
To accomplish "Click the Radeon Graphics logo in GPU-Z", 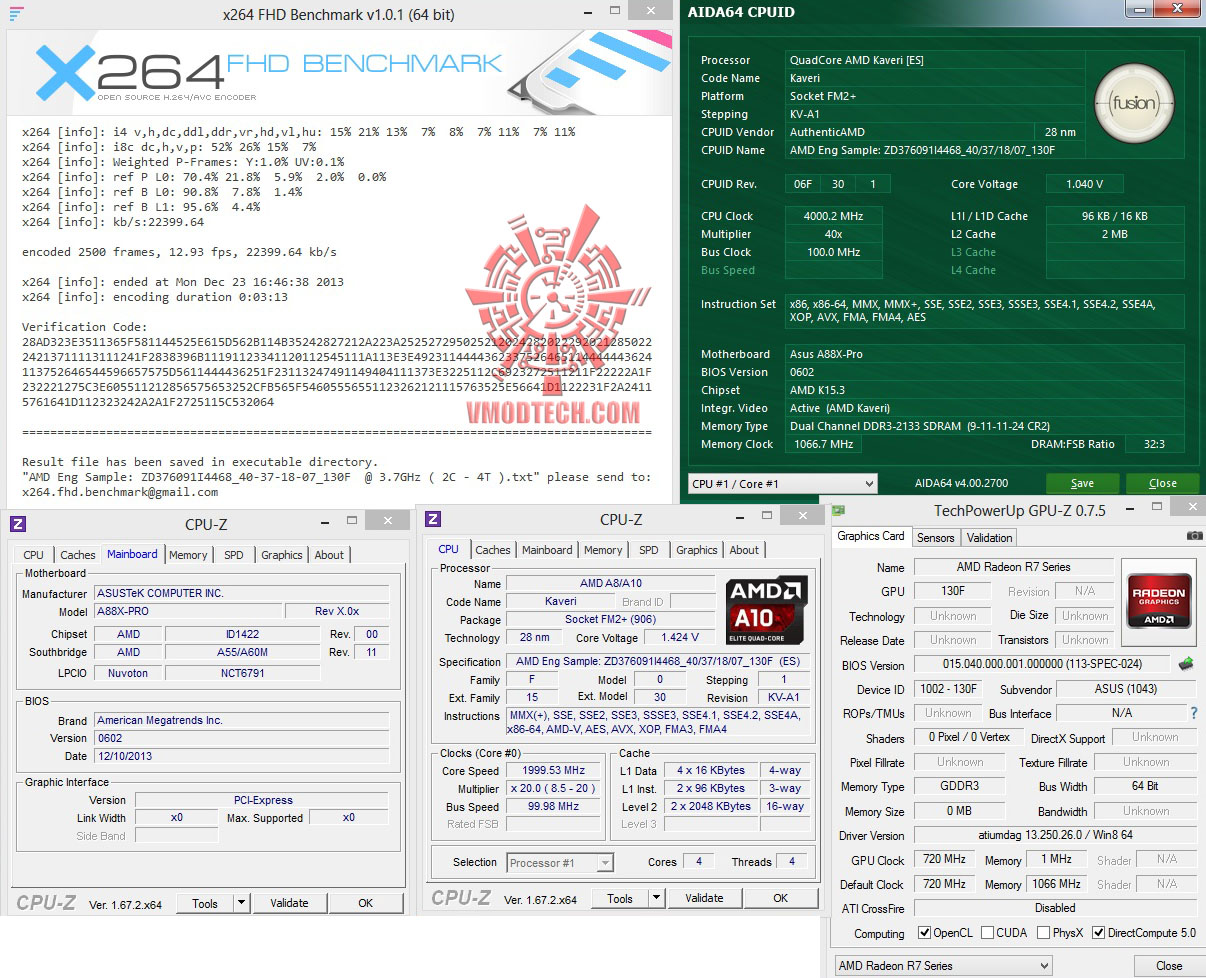I will (x=1159, y=603).
